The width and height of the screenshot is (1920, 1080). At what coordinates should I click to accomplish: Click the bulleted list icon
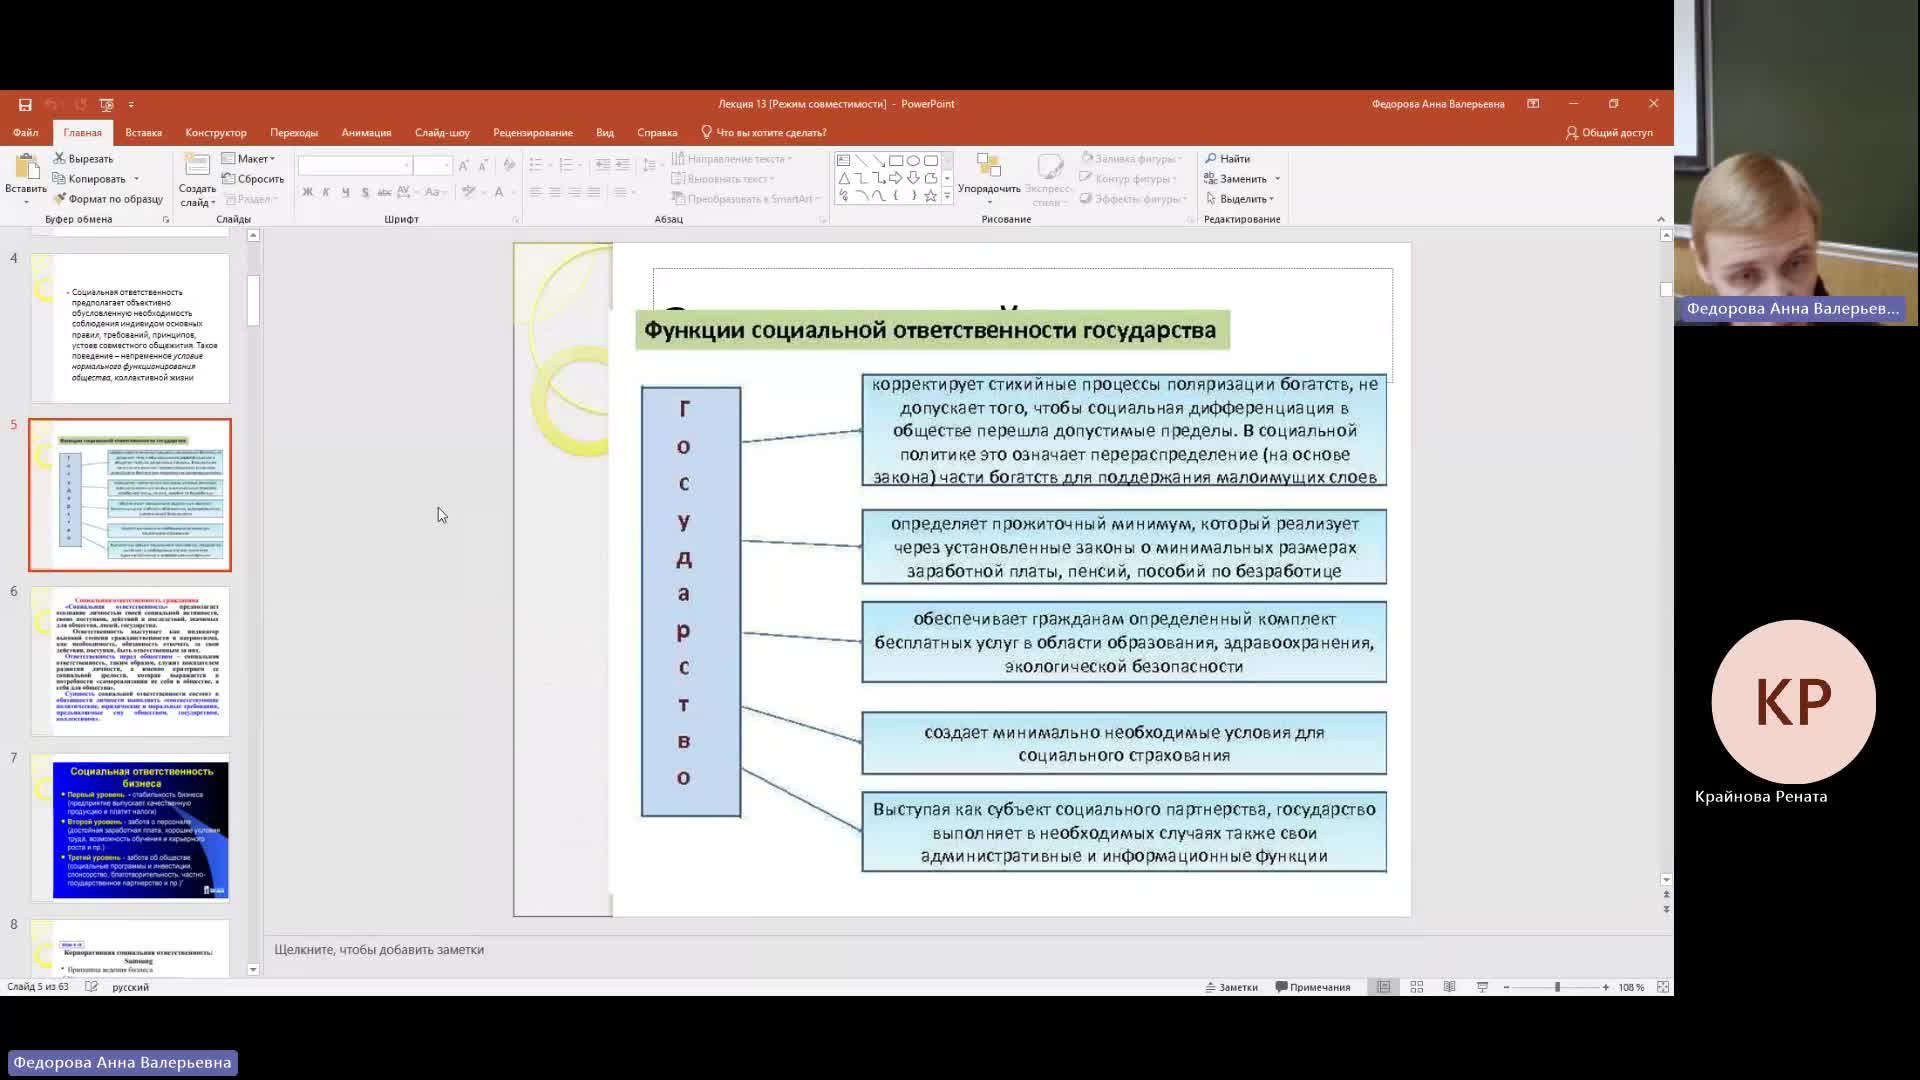point(536,165)
